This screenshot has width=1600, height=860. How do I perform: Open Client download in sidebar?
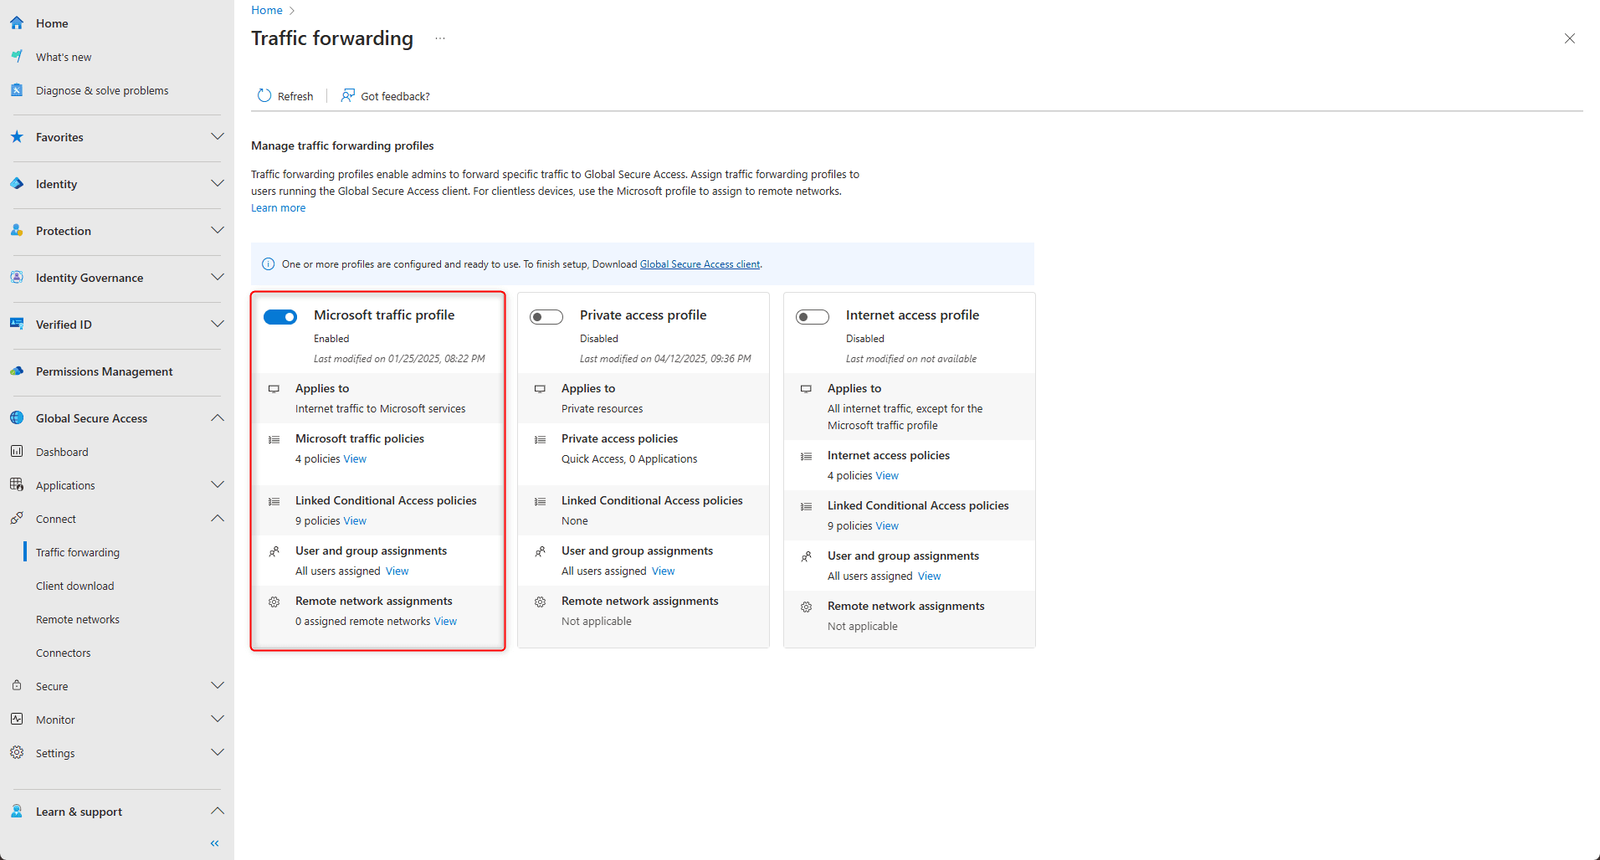(x=75, y=586)
